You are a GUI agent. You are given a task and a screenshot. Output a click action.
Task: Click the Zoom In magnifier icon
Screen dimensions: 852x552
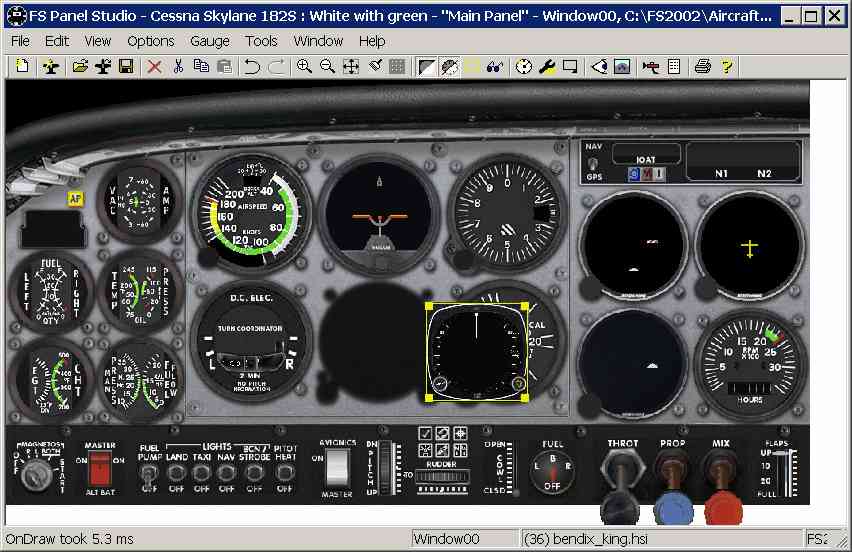pos(304,66)
